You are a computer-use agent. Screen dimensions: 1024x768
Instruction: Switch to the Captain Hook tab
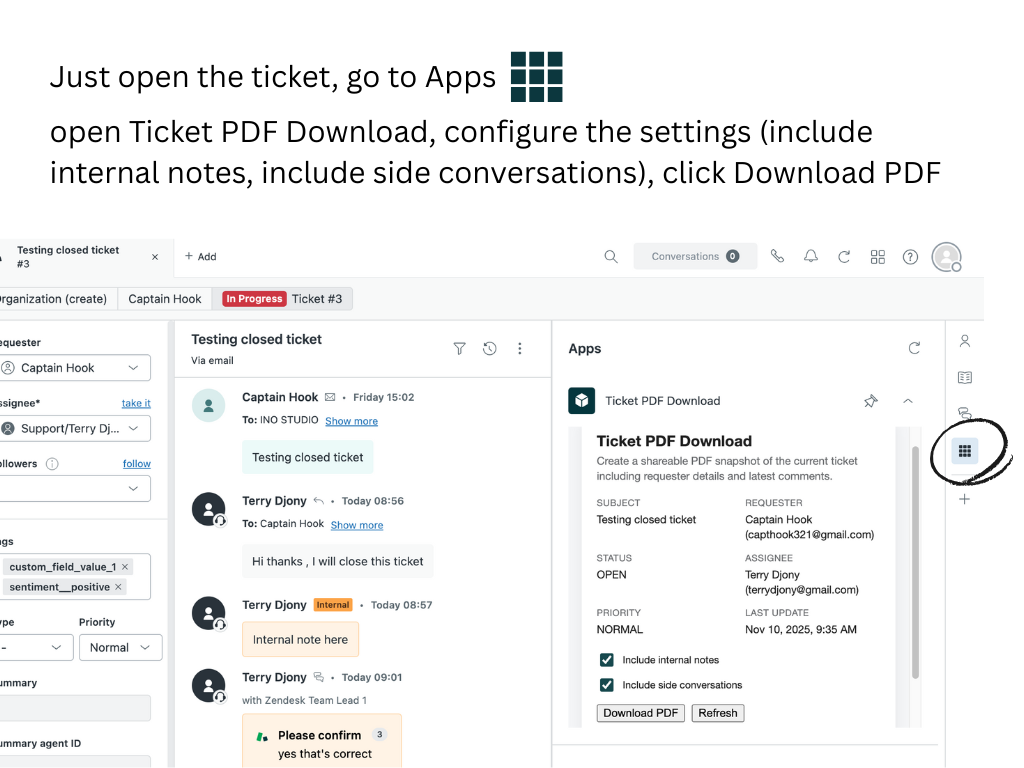164,298
